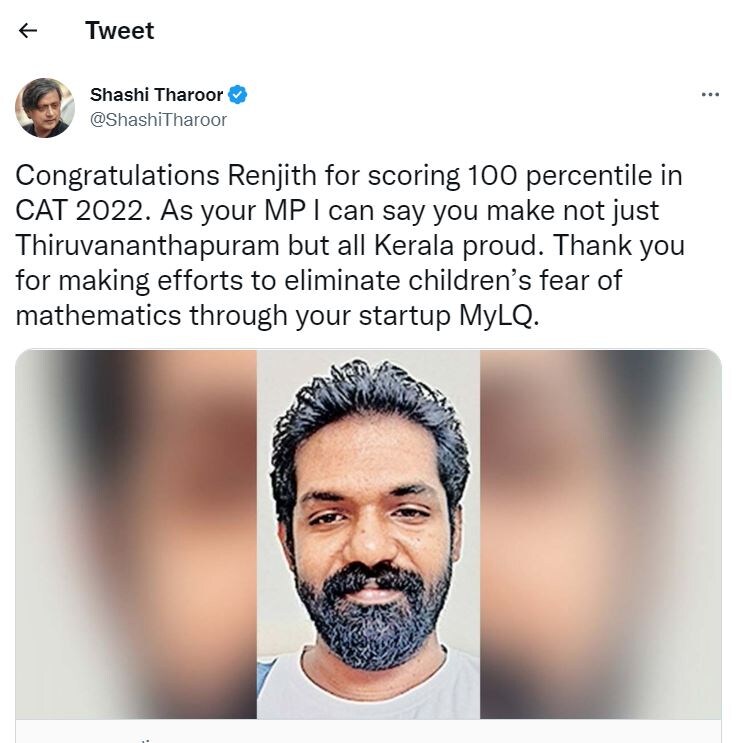740x743 pixels.
Task: Open the link card strip below image
Action: tap(369, 731)
